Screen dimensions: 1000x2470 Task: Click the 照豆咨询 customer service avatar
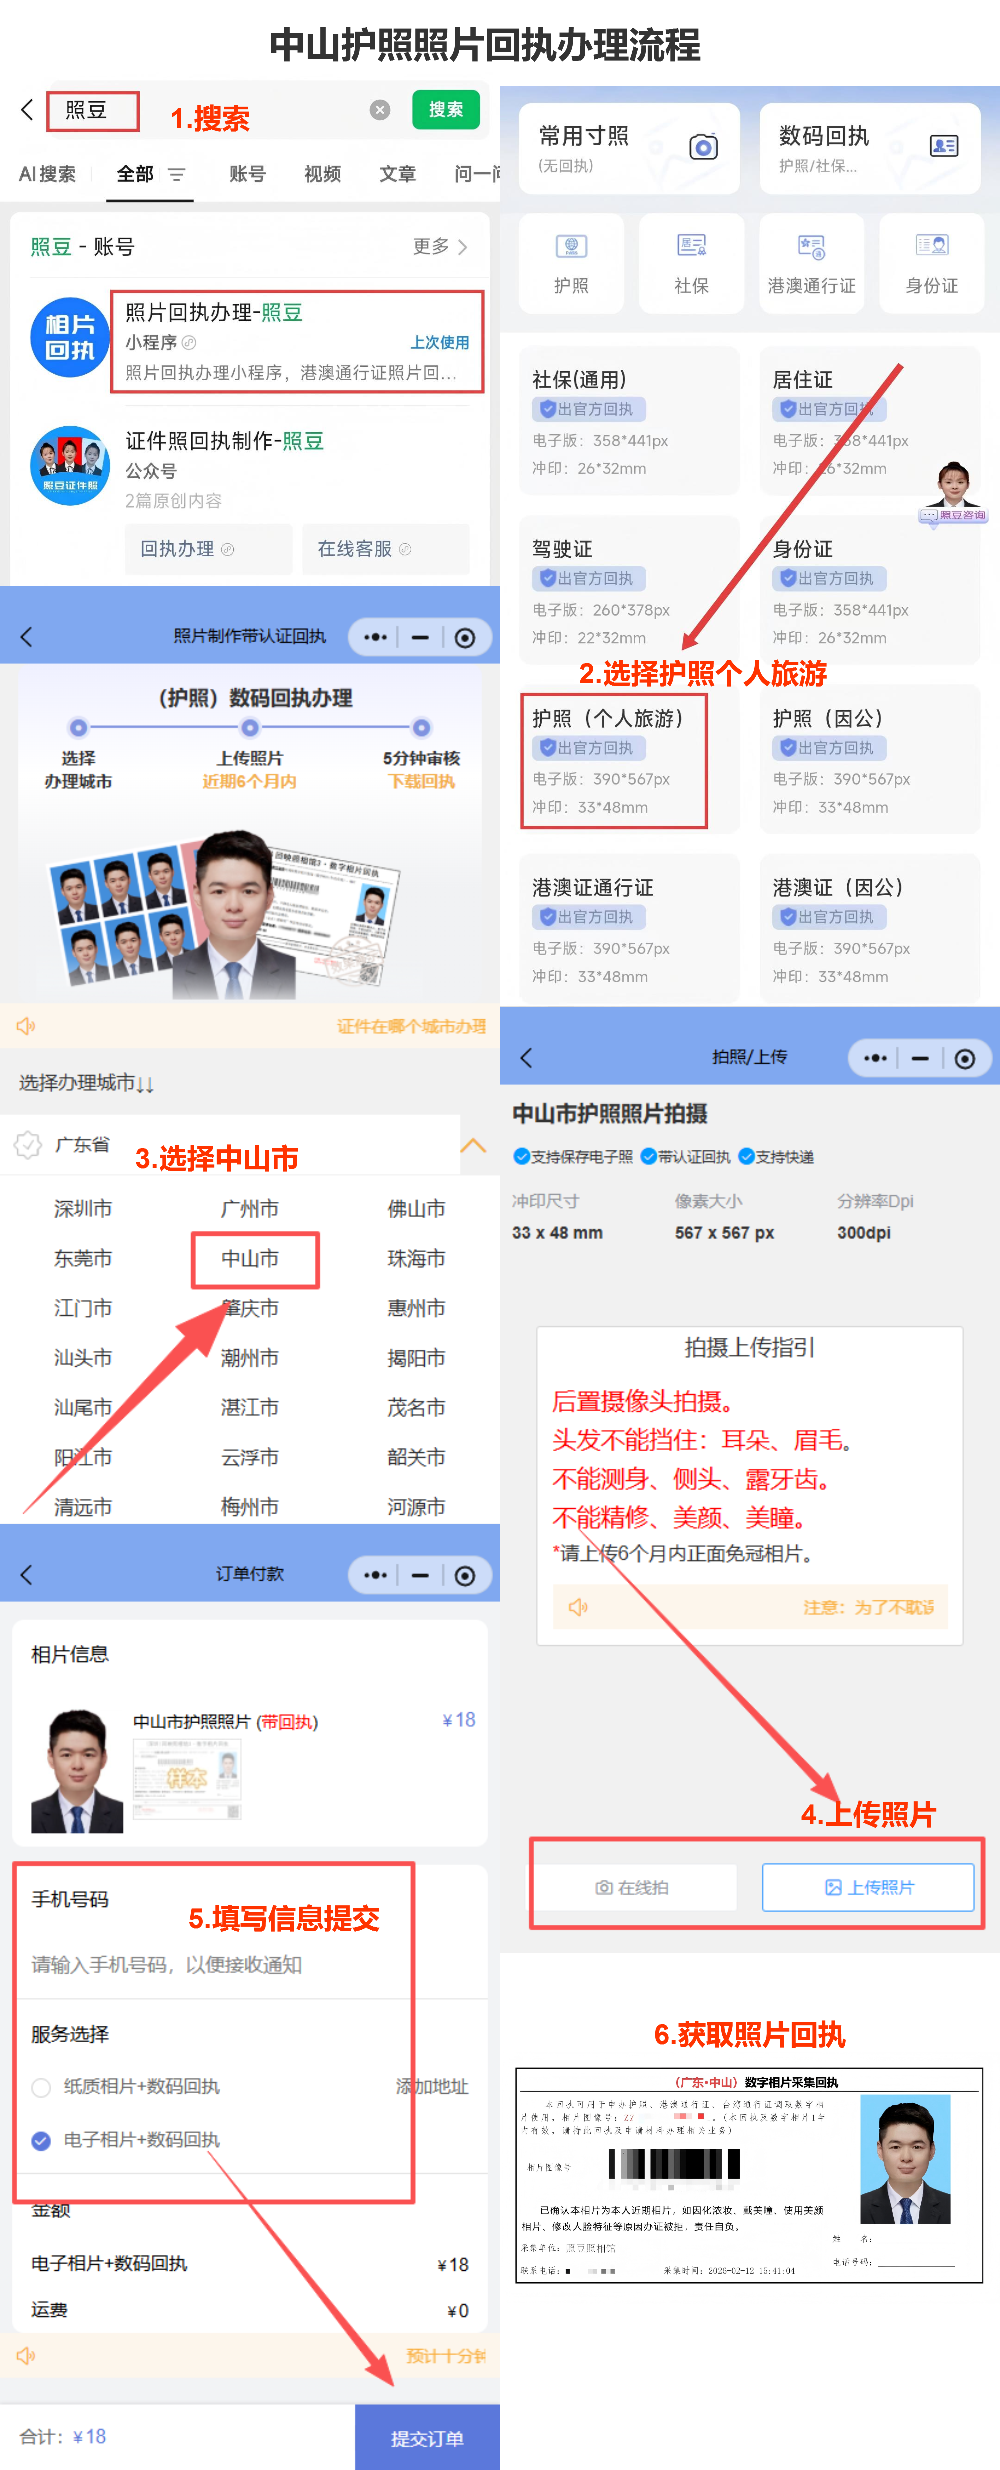pos(953,492)
